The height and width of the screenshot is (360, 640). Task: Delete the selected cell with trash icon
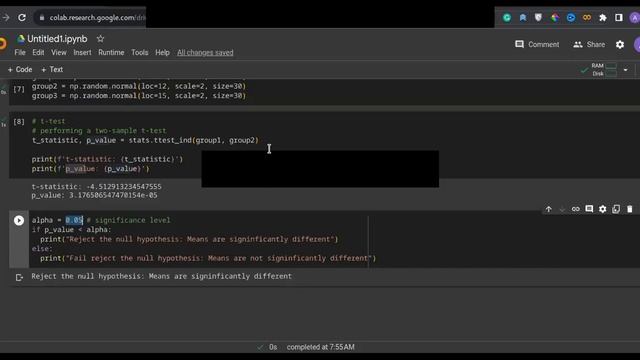click(629, 209)
